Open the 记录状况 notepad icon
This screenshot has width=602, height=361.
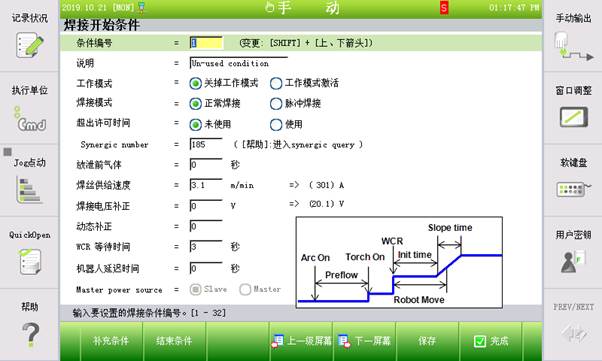coord(30,45)
